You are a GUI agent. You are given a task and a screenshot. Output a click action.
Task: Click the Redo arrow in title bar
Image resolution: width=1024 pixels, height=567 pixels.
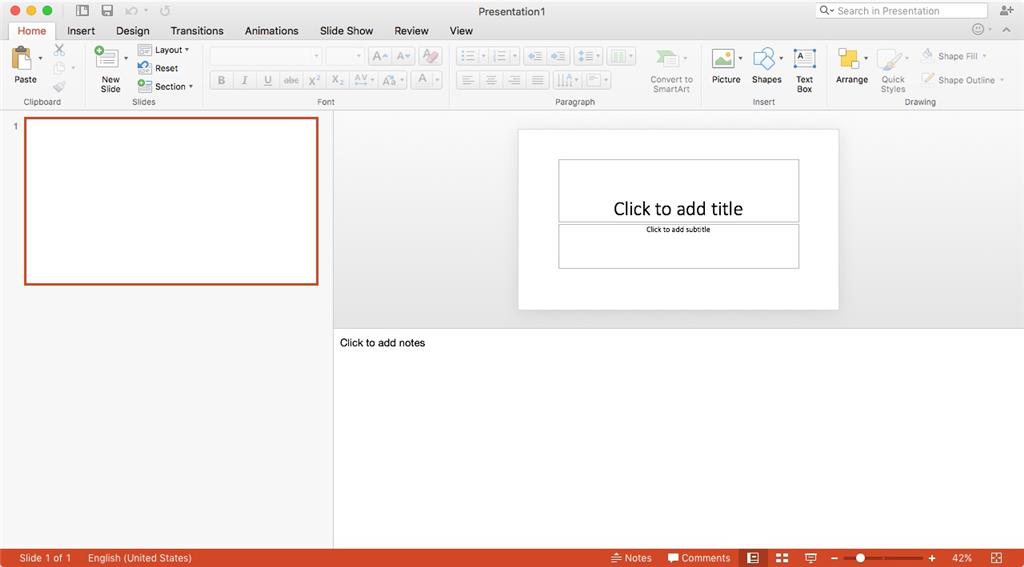[x=165, y=10]
